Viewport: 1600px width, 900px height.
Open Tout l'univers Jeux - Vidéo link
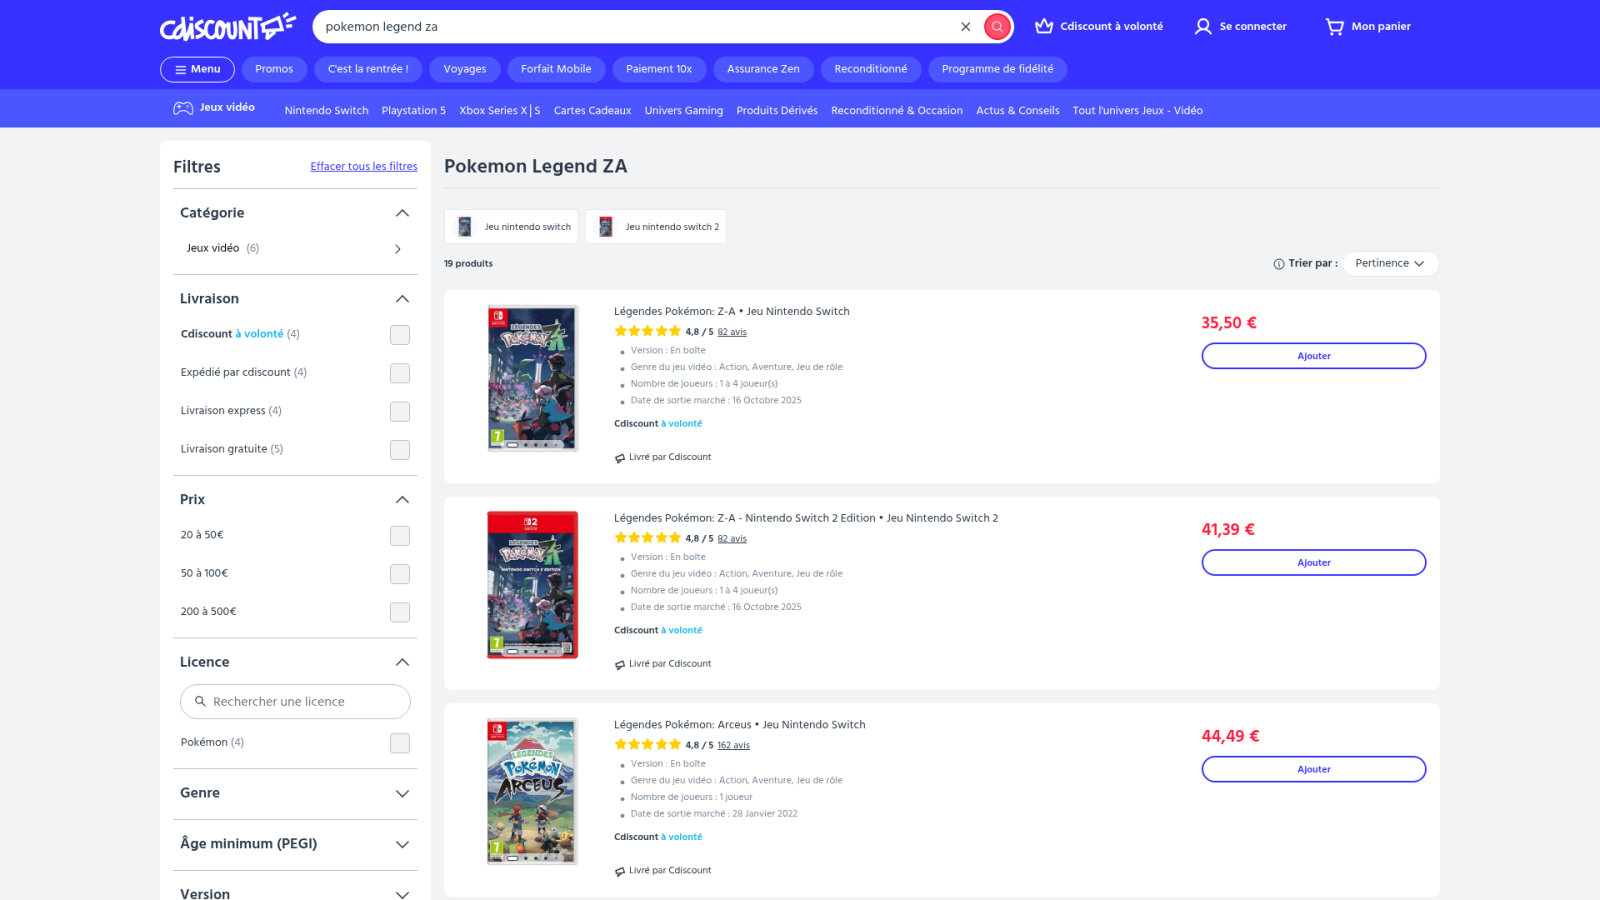1138,111
